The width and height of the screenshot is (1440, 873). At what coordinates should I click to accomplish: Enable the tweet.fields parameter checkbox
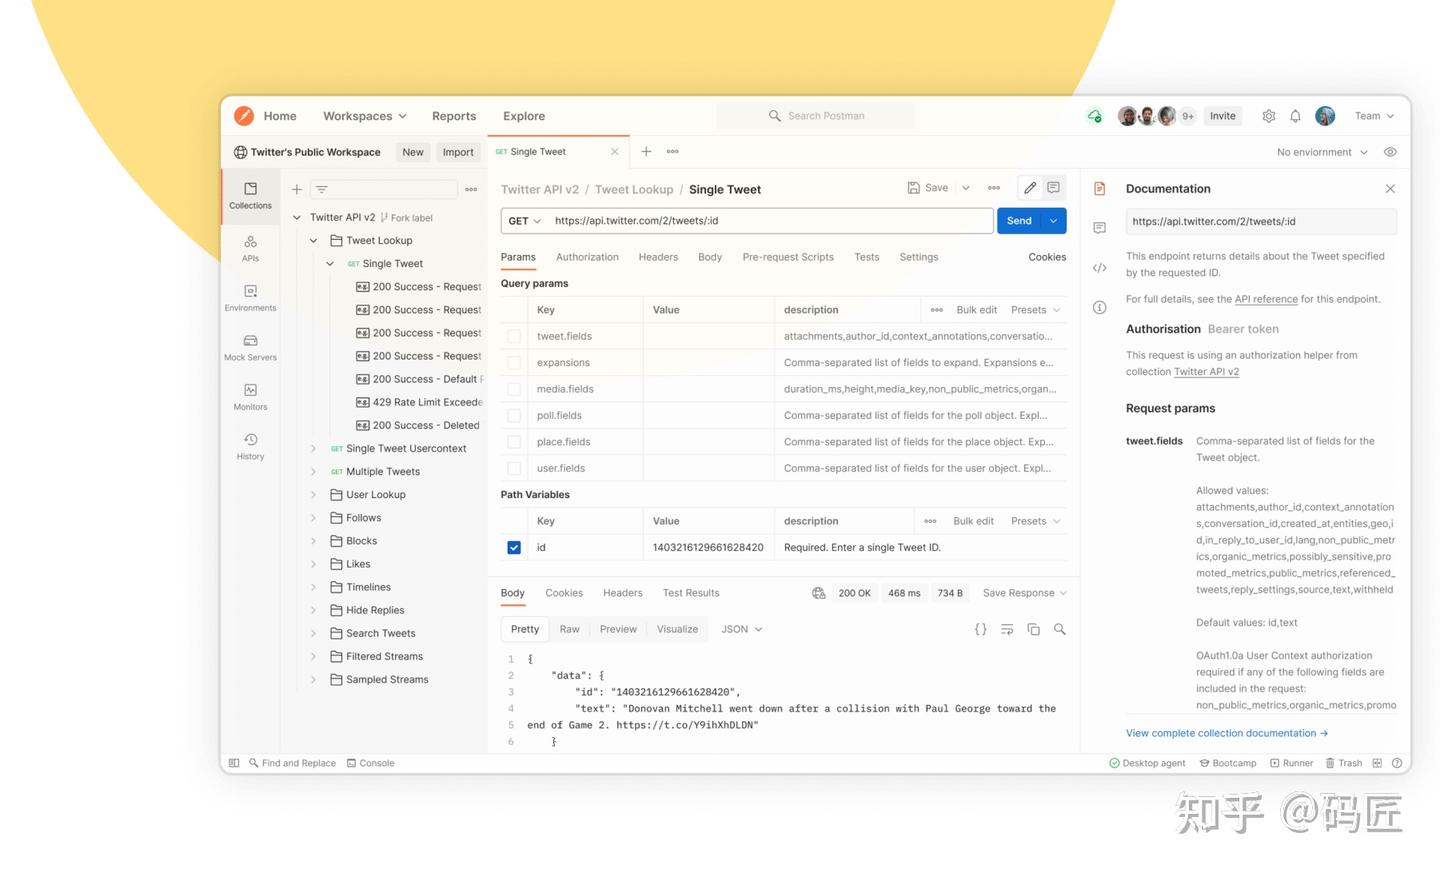[x=514, y=337]
